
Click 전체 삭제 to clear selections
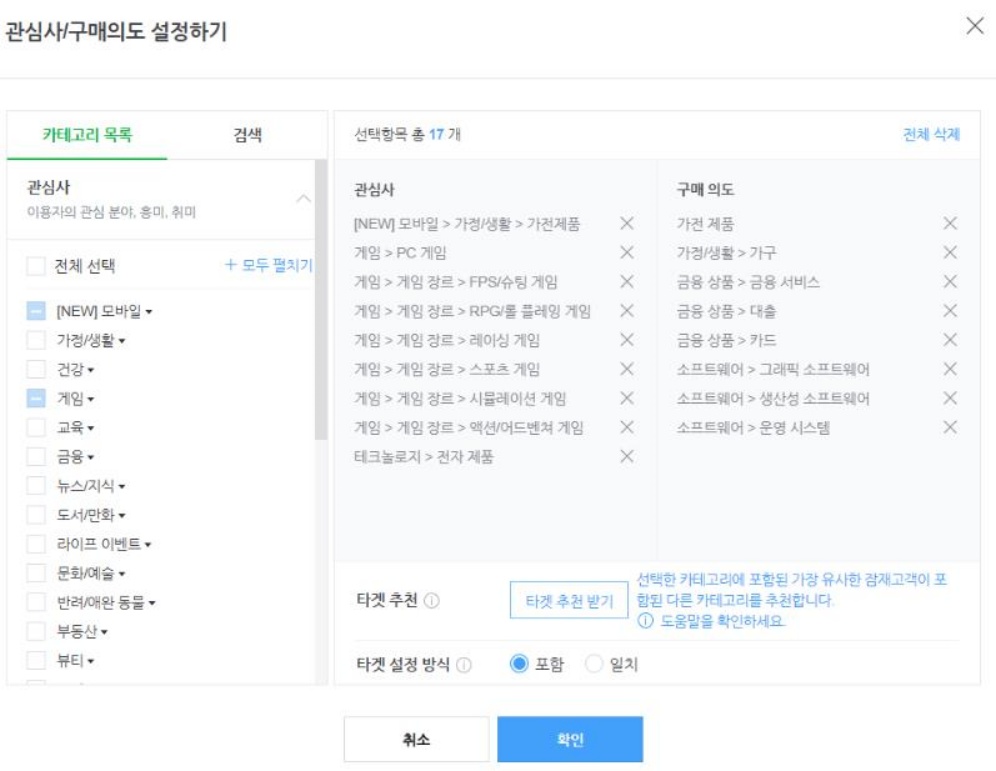(931, 135)
